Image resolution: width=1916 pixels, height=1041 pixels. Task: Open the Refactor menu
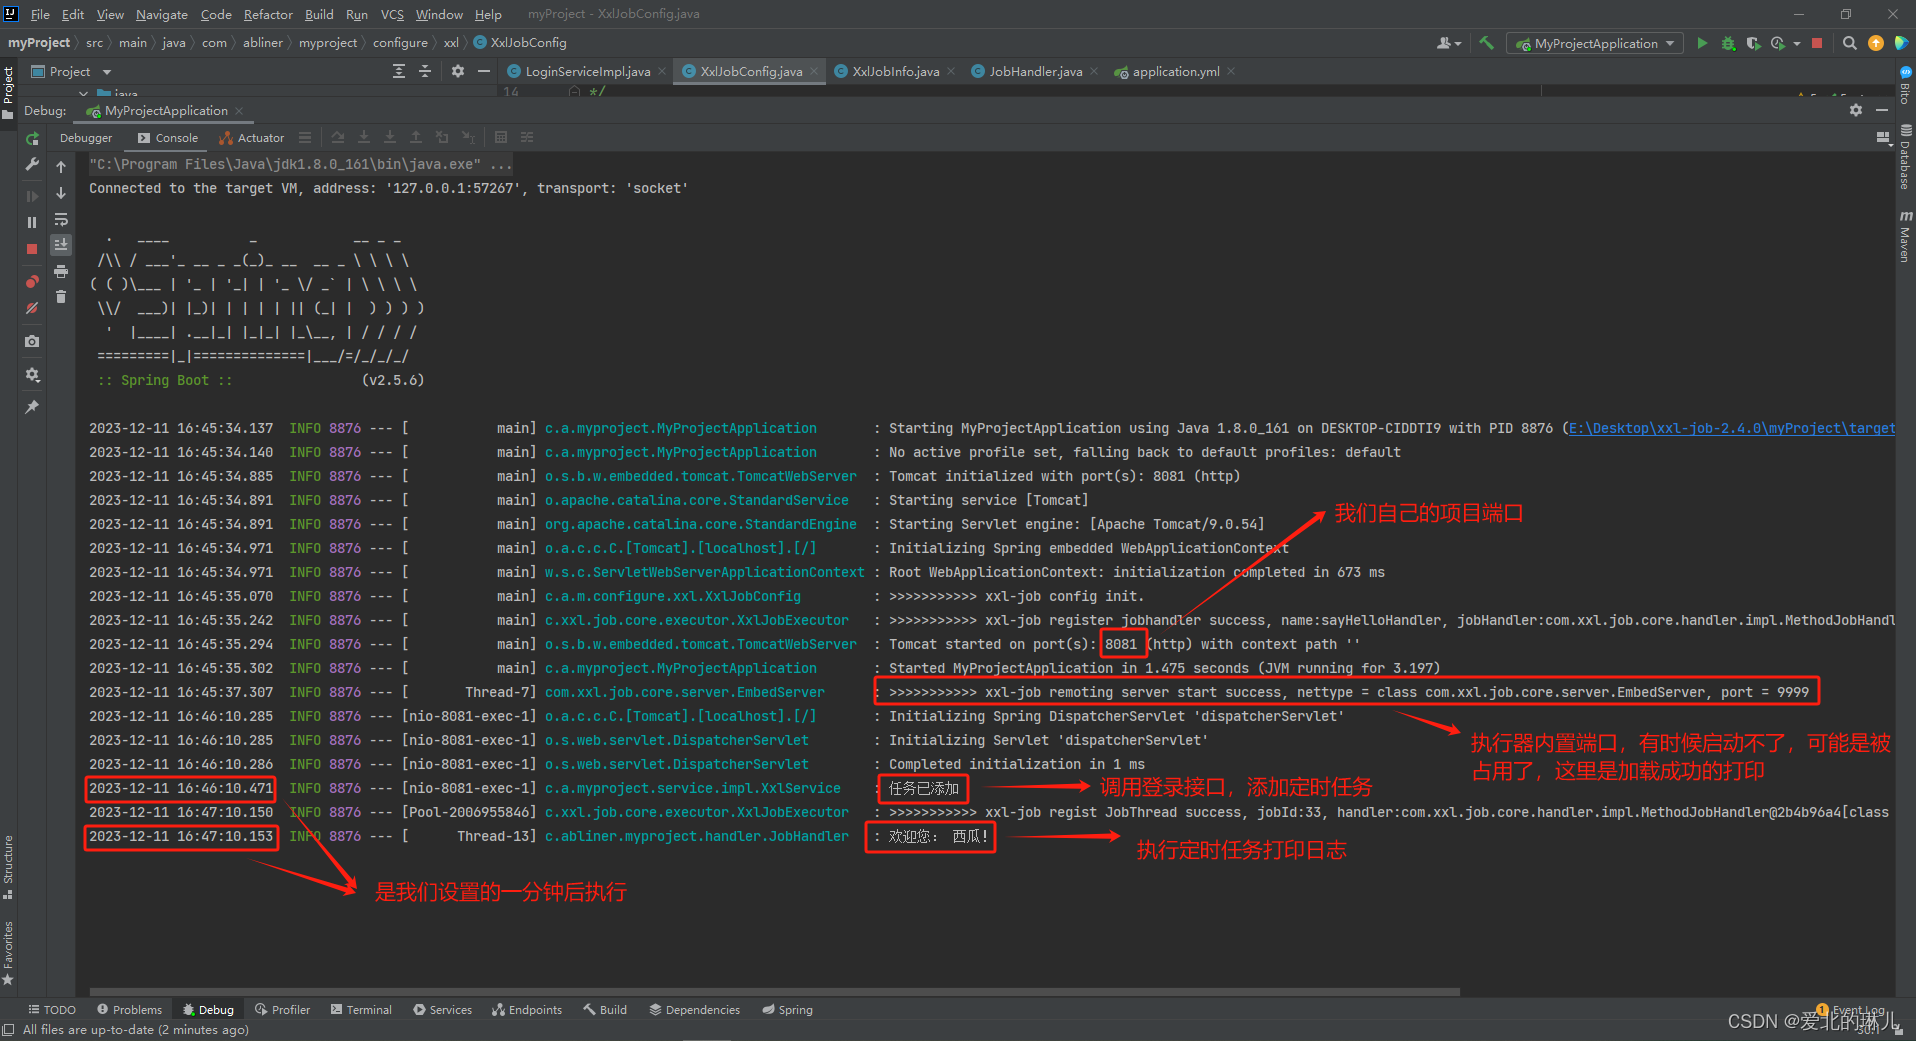pos(268,14)
